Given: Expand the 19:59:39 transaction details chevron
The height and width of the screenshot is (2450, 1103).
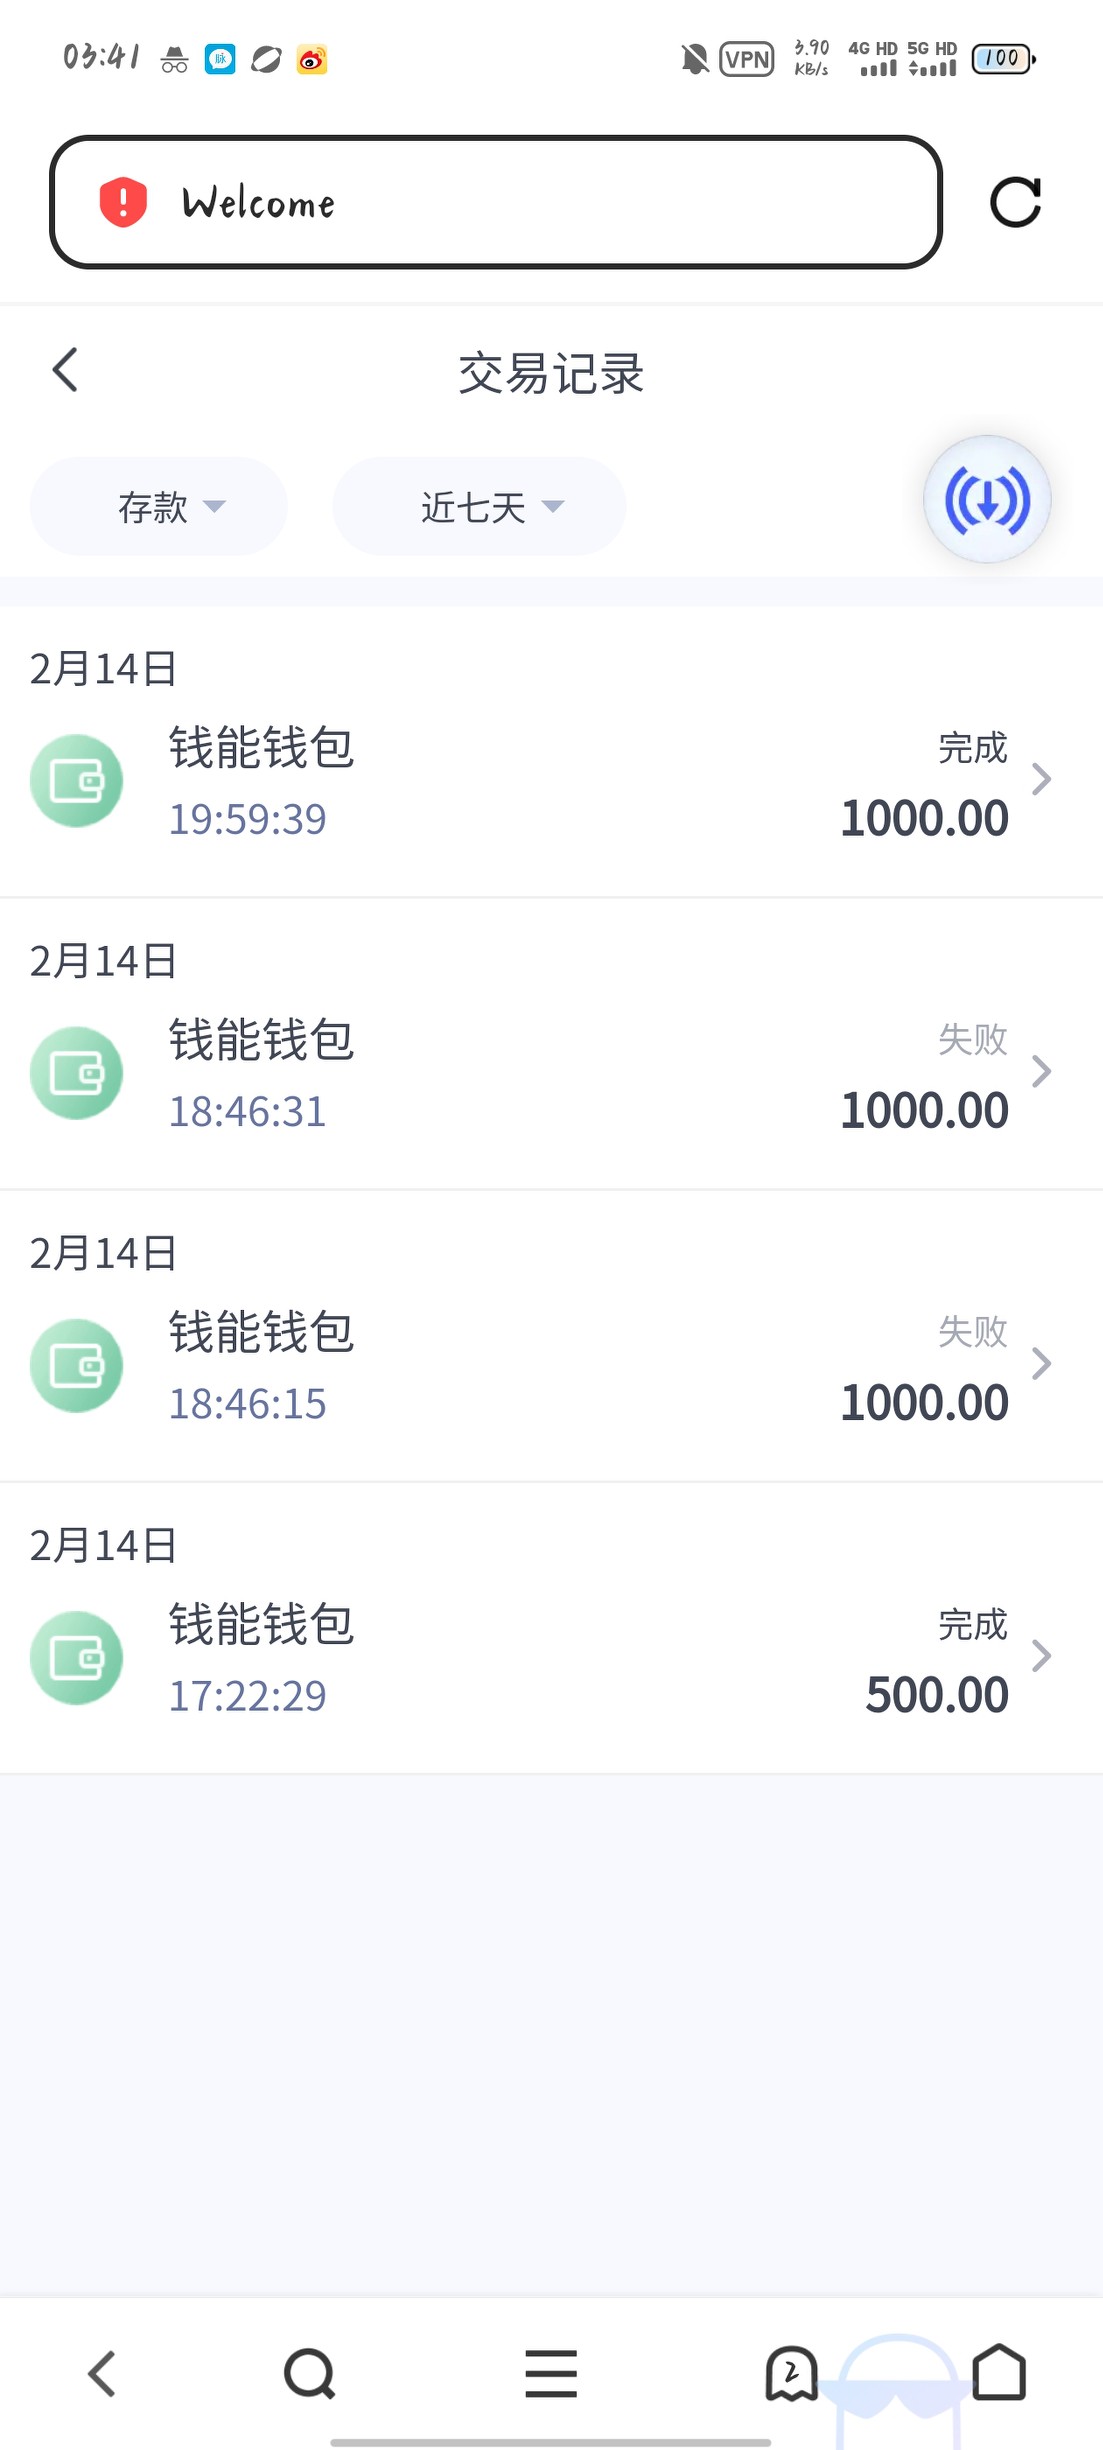Looking at the screenshot, I should [1041, 779].
